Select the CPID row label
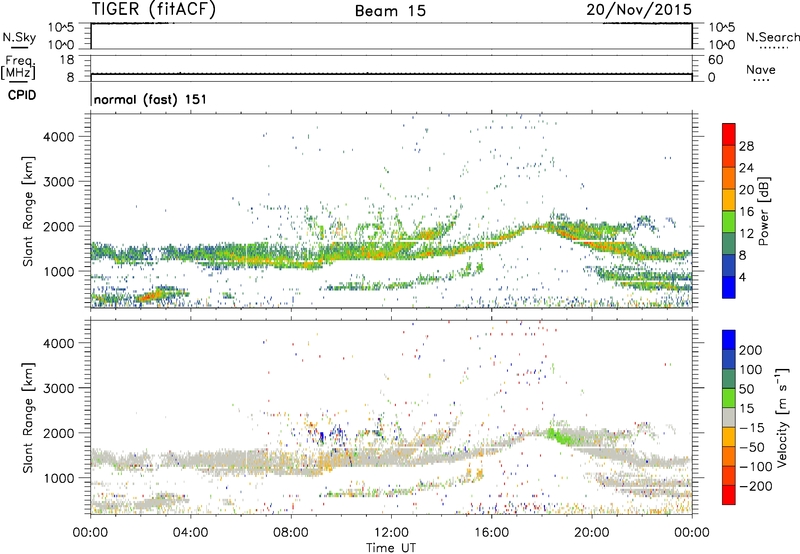 (22, 95)
